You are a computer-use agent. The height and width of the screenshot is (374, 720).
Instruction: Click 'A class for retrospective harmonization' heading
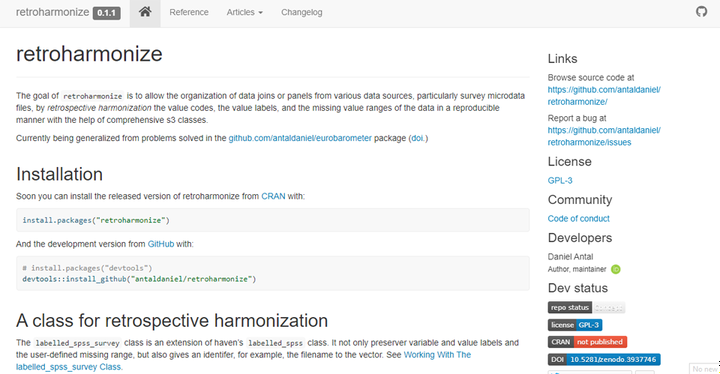[172, 321]
